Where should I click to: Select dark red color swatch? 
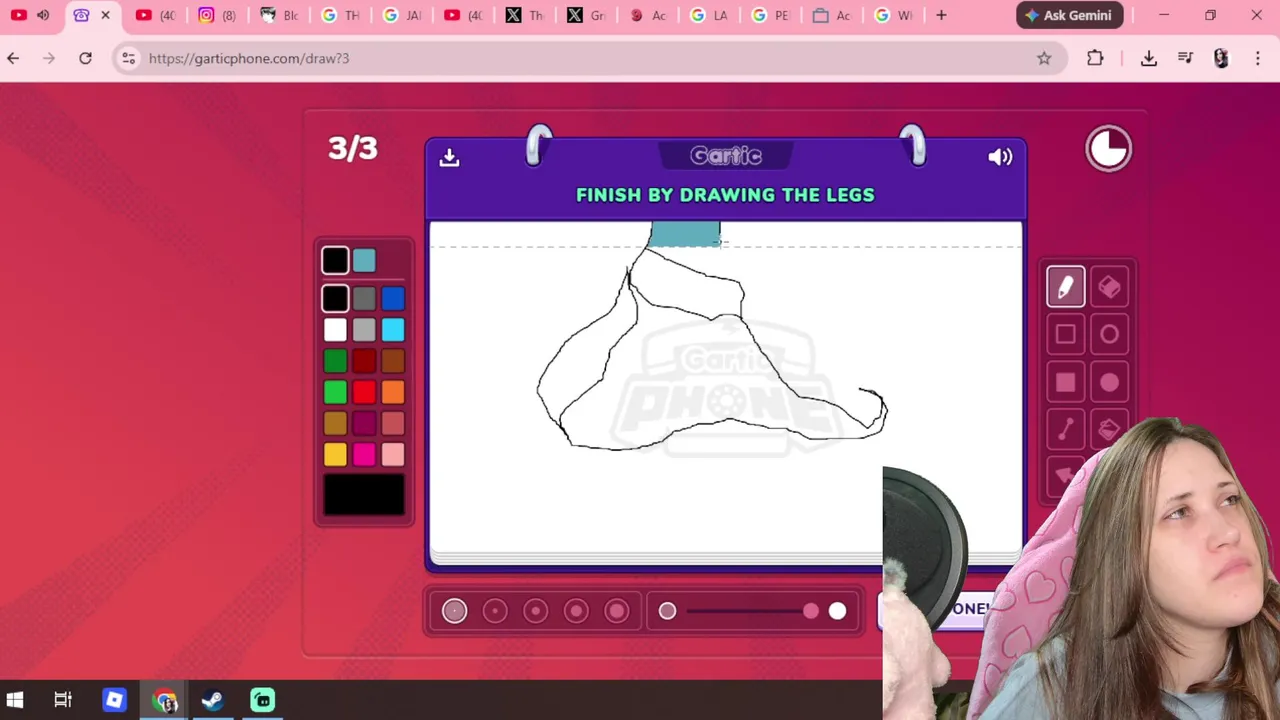[364, 361]
